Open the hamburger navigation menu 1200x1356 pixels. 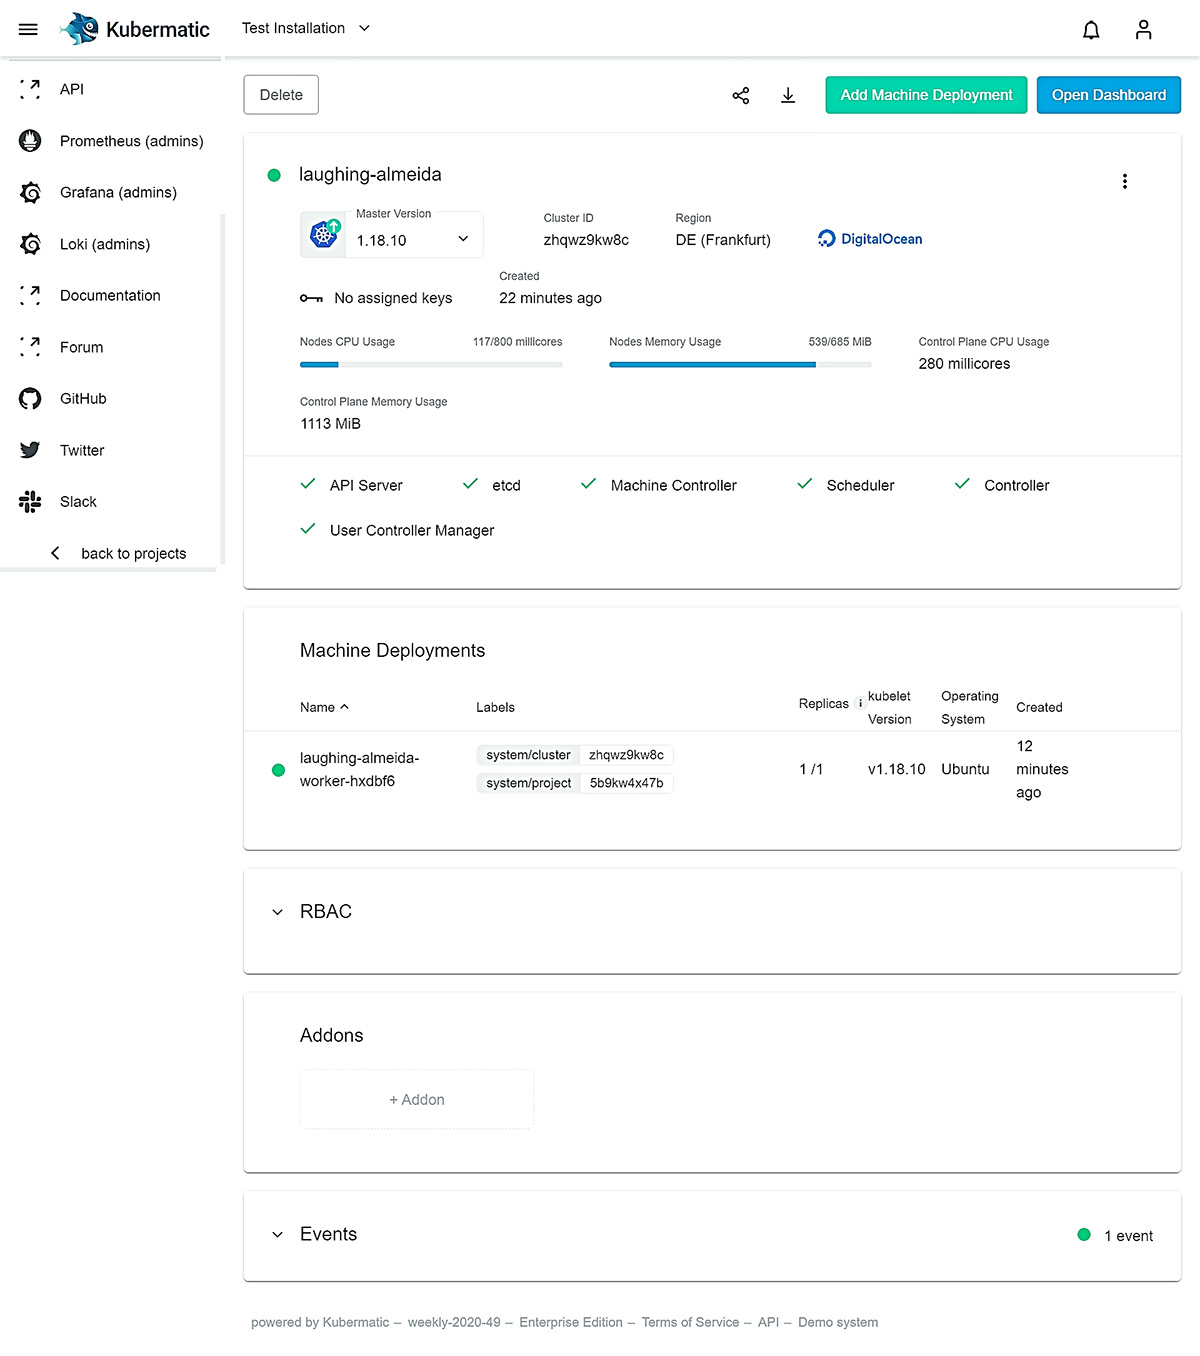[x=28, y=28]
